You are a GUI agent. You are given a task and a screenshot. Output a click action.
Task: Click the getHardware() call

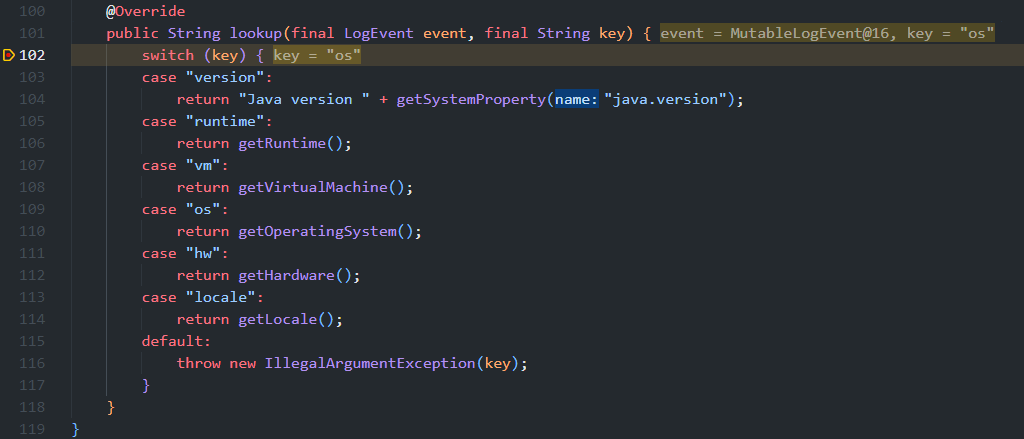pos(298,275)
